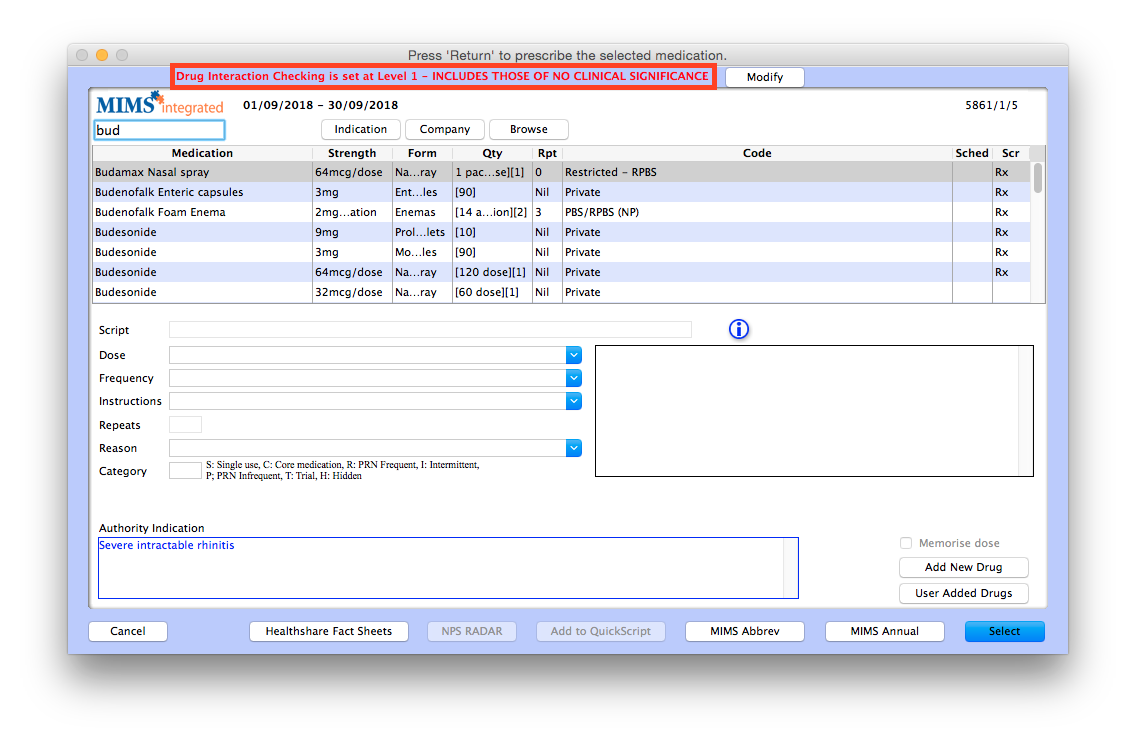Cancel the prescribing dialog
Image resolution: width=1136 pixels, height=746 pixels.
pos(127,631)
